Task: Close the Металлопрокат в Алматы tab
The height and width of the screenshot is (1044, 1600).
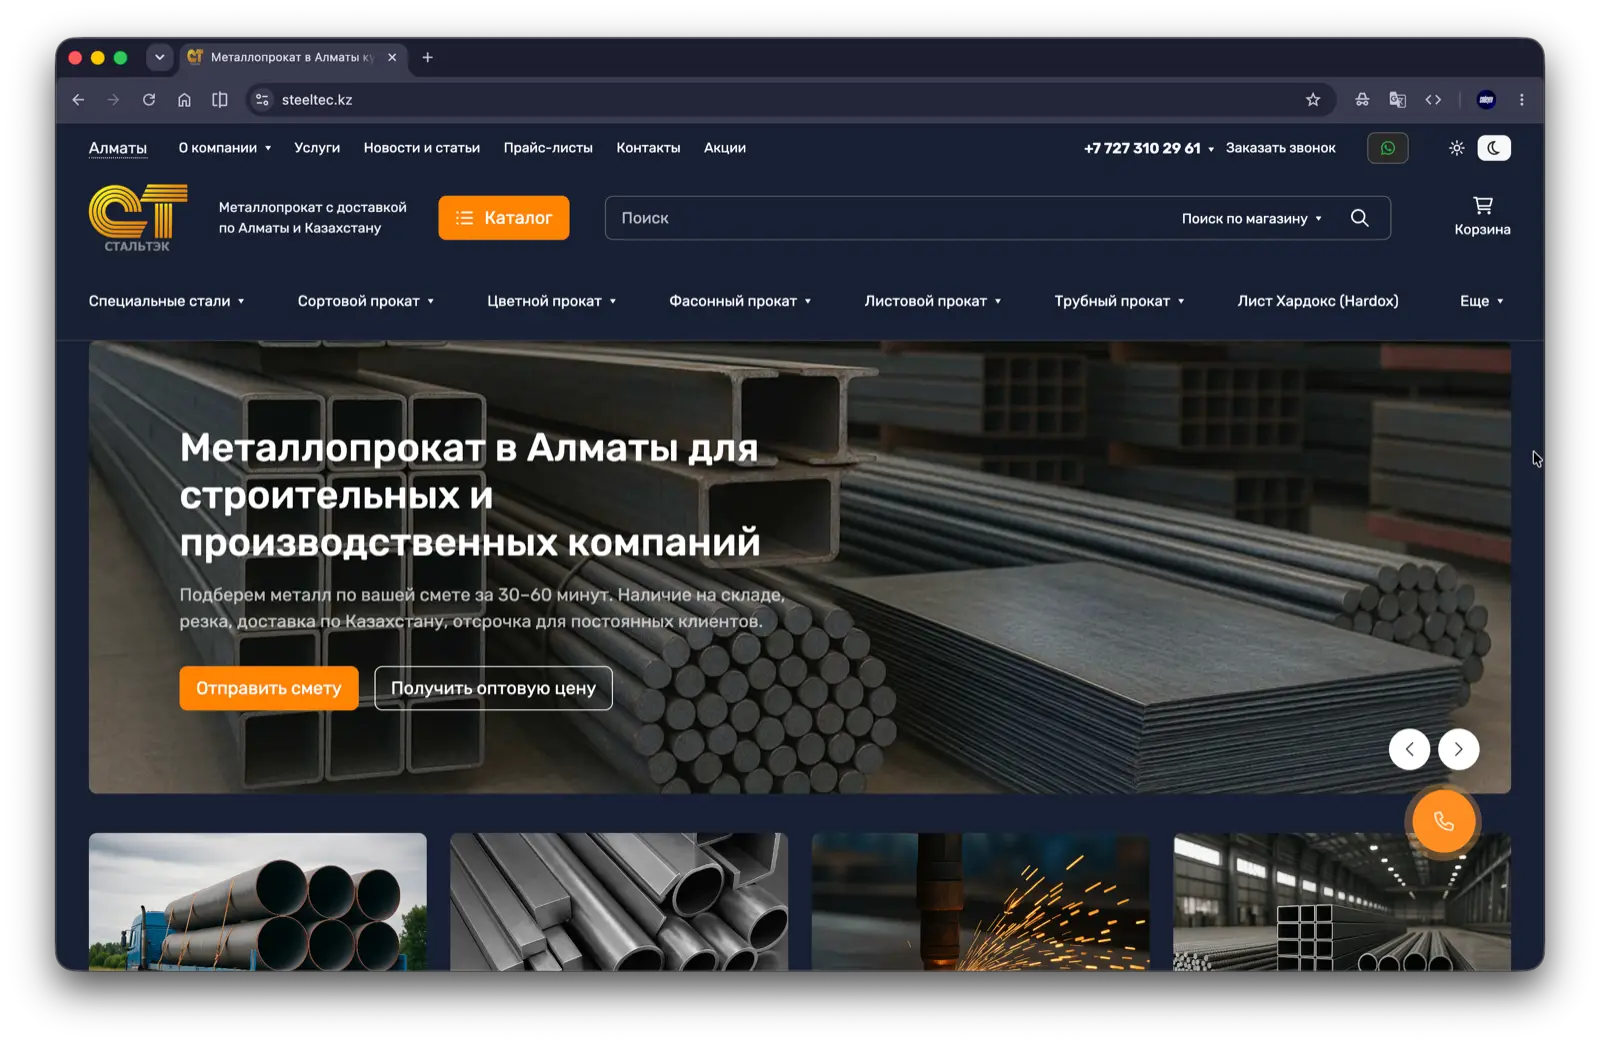Action: pyautogui.click(x=392, y=57)
